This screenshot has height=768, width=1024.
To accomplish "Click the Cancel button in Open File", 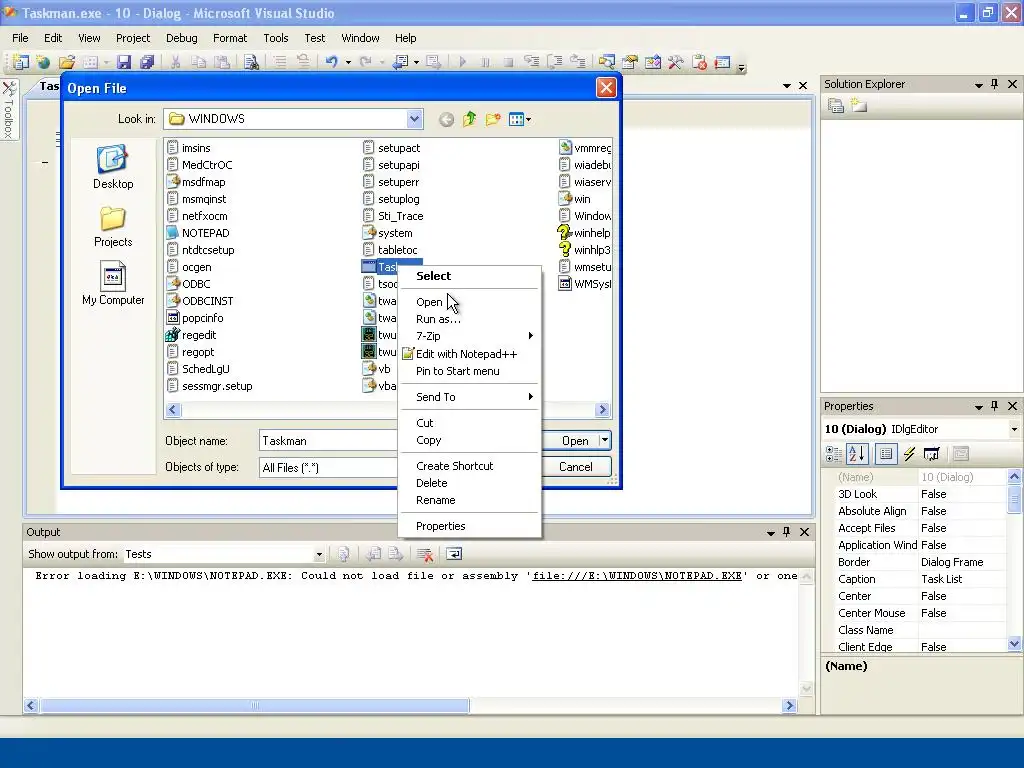I will (575, 466).
